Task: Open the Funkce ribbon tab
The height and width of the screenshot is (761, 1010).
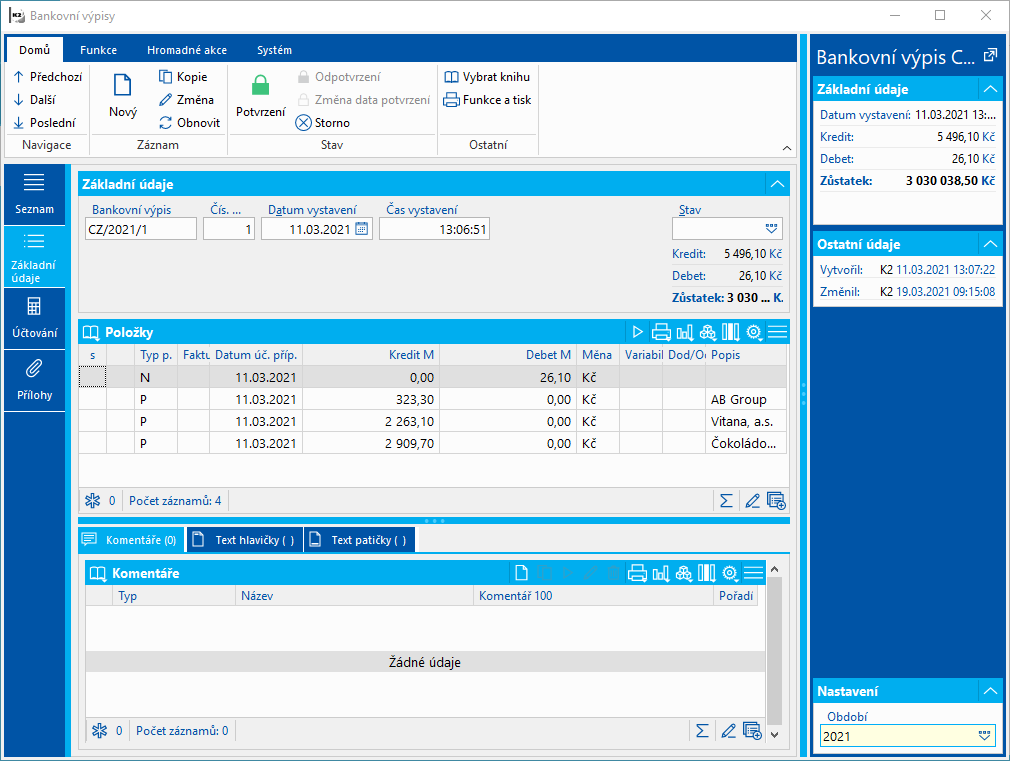Action: 99,50
